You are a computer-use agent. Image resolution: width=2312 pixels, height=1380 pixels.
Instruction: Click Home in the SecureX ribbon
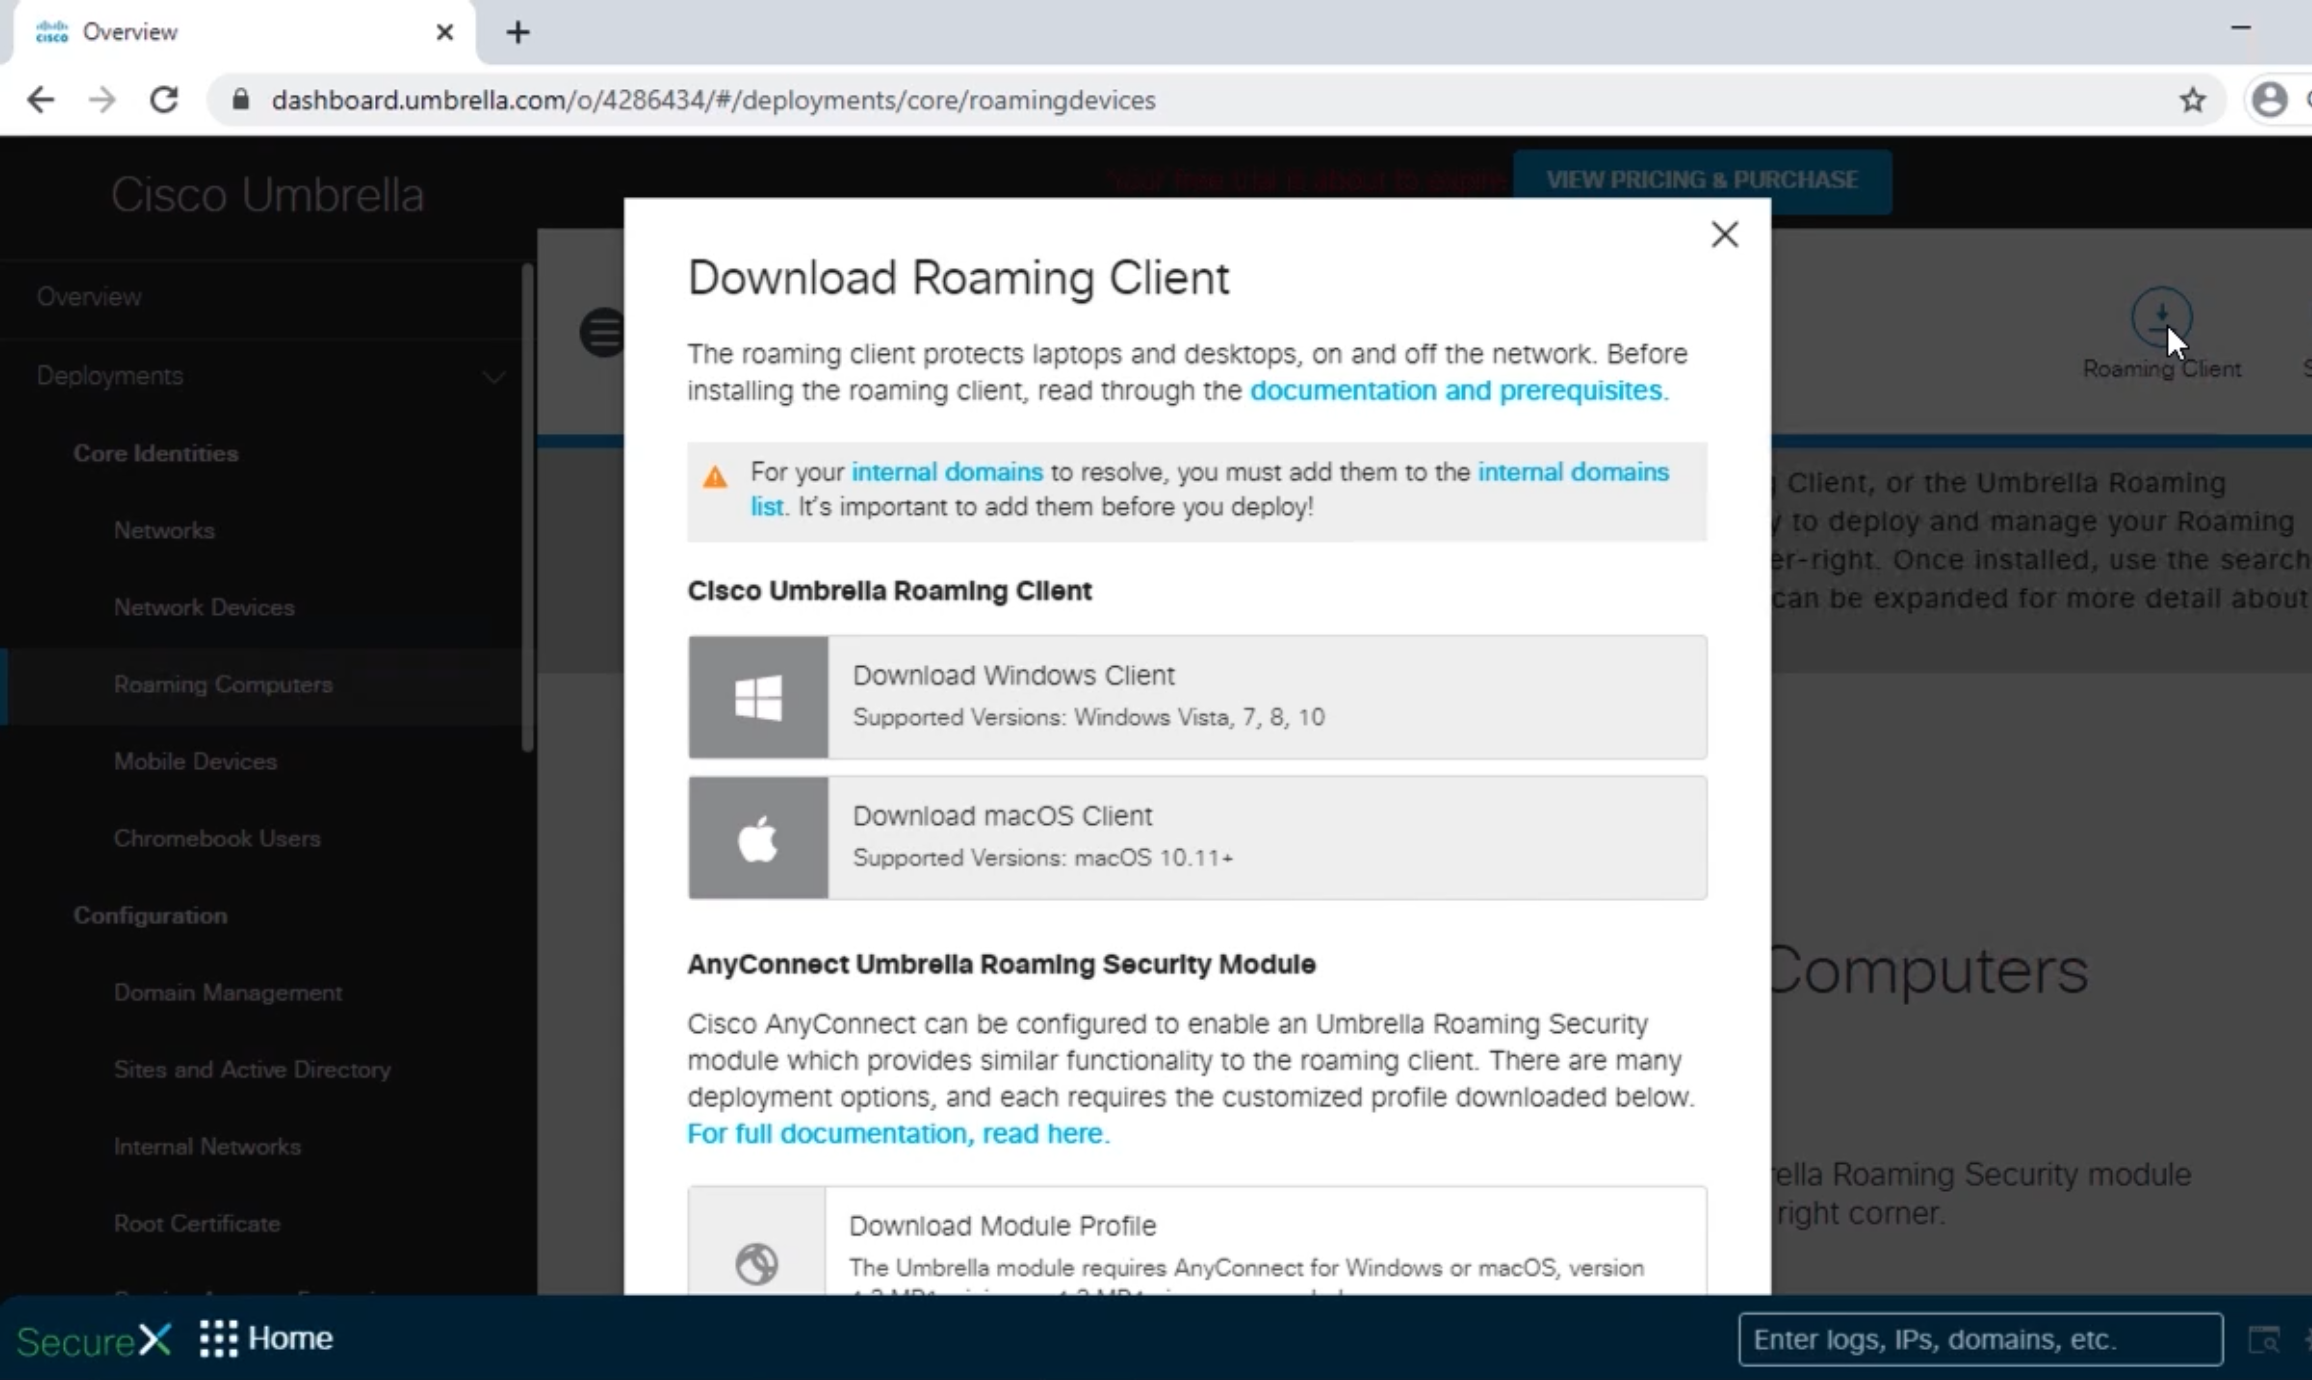point(290,1339)
